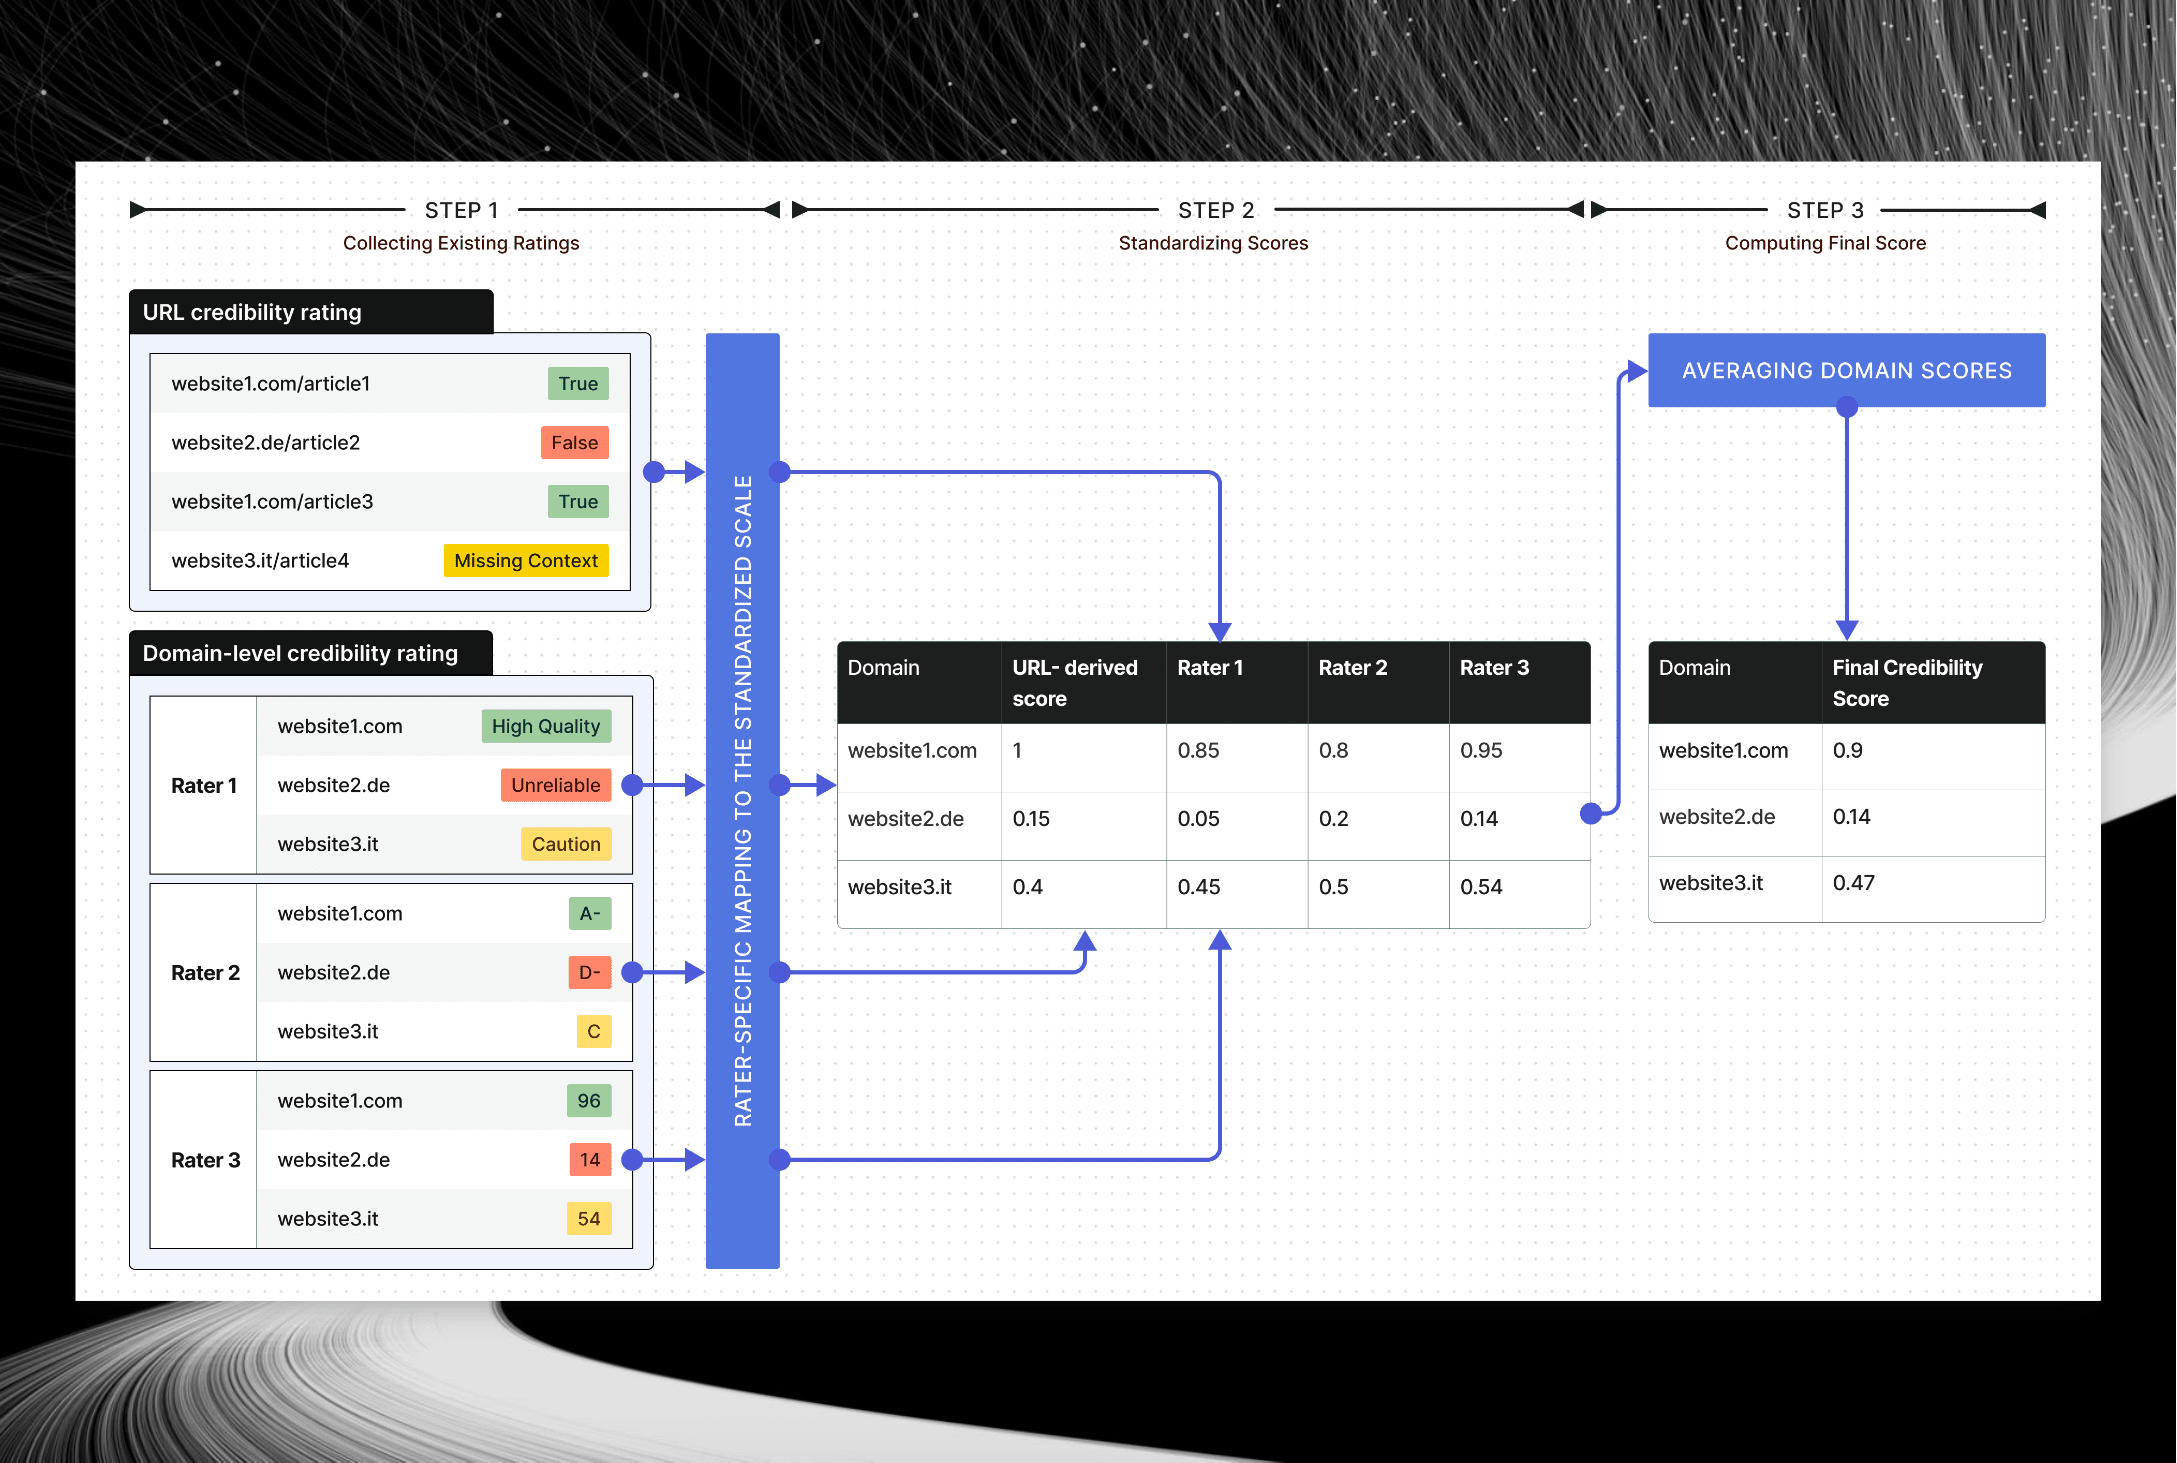Viewport: 2177px width, 1463px height.
Task: Click website3.it/article4 URL text
Action: point(260,560)
